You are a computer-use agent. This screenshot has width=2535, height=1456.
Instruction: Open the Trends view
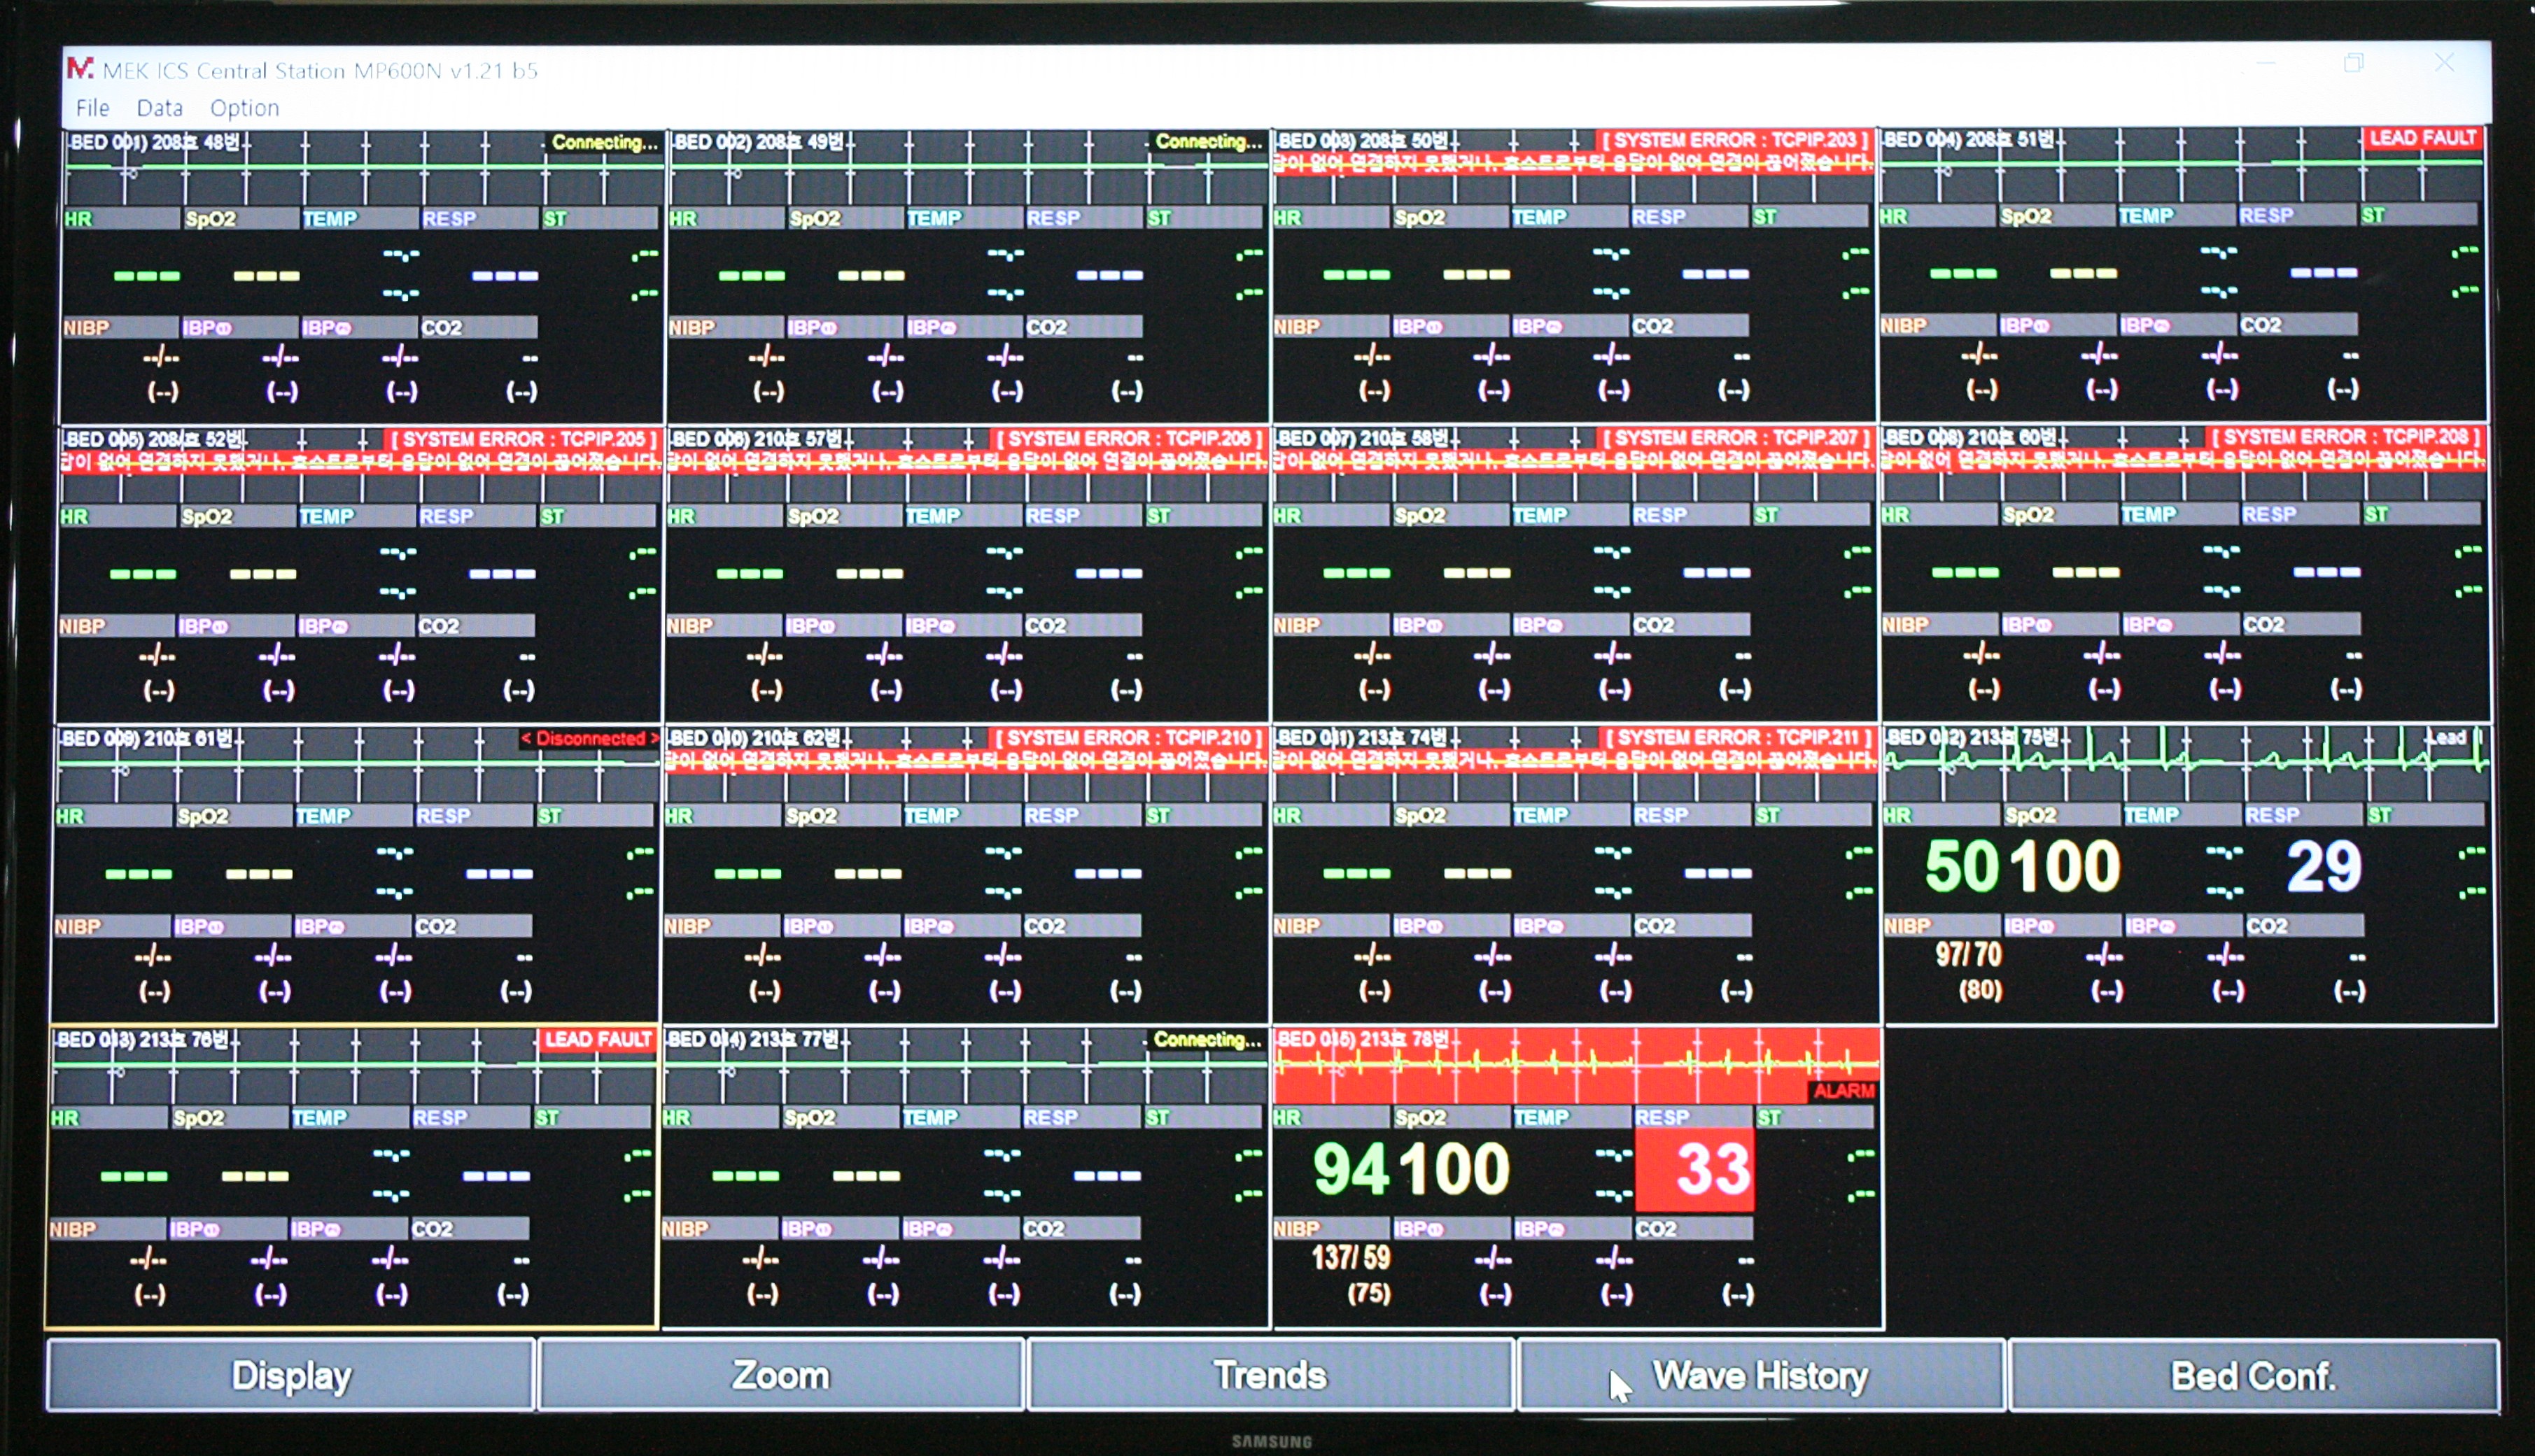(1270, 1376)
